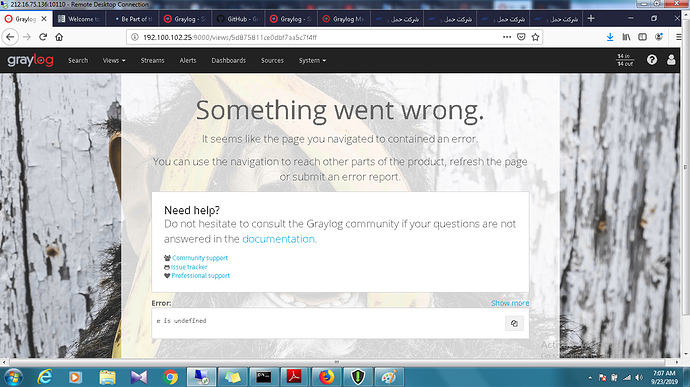Open the Sticky Notes taskbar button
The width and height of the screenshot is (690, 387).
(x=232, y=377)
